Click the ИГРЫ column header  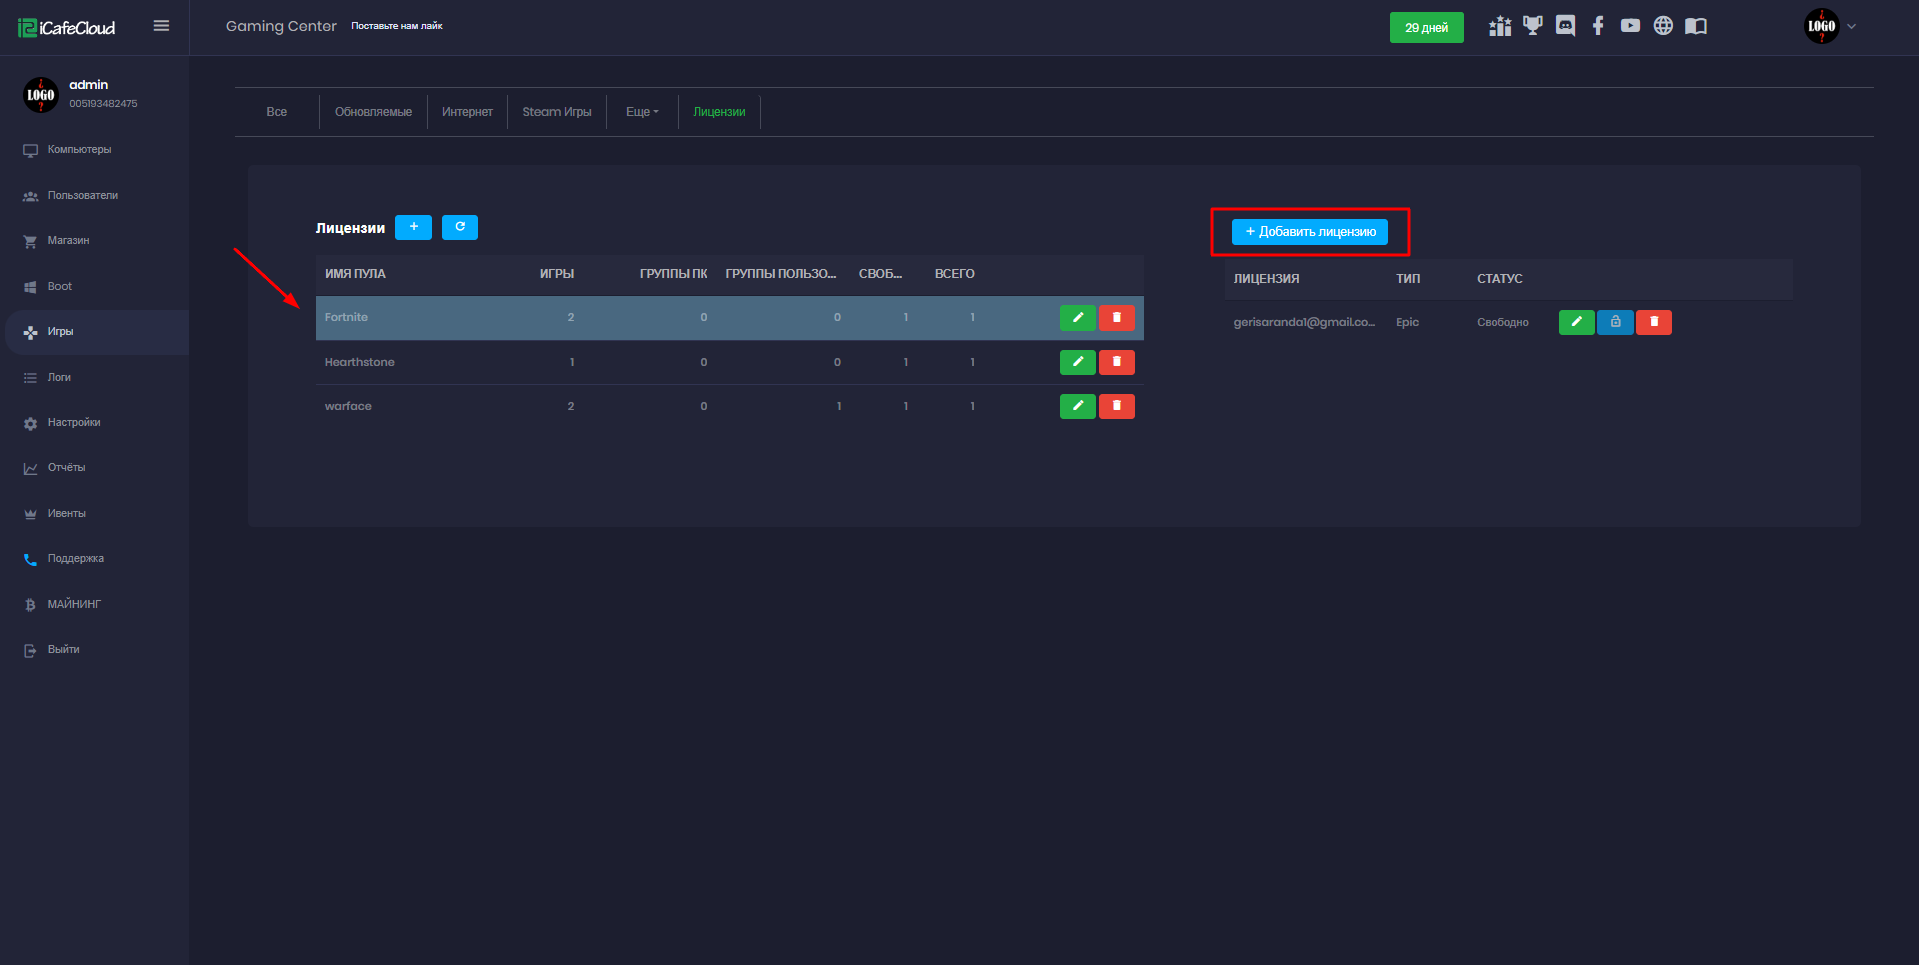[x=557, y=274]
